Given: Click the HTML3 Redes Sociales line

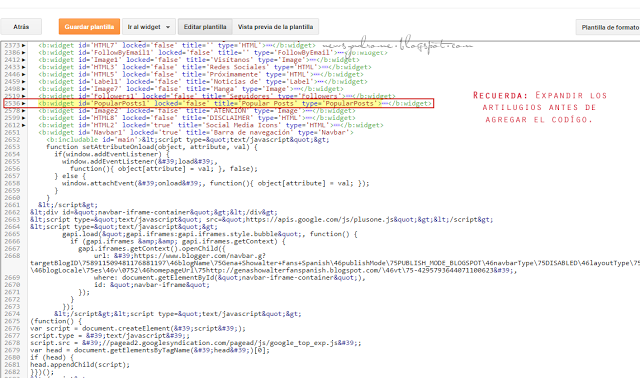Looking at the screenshot, I should (205, 67).
